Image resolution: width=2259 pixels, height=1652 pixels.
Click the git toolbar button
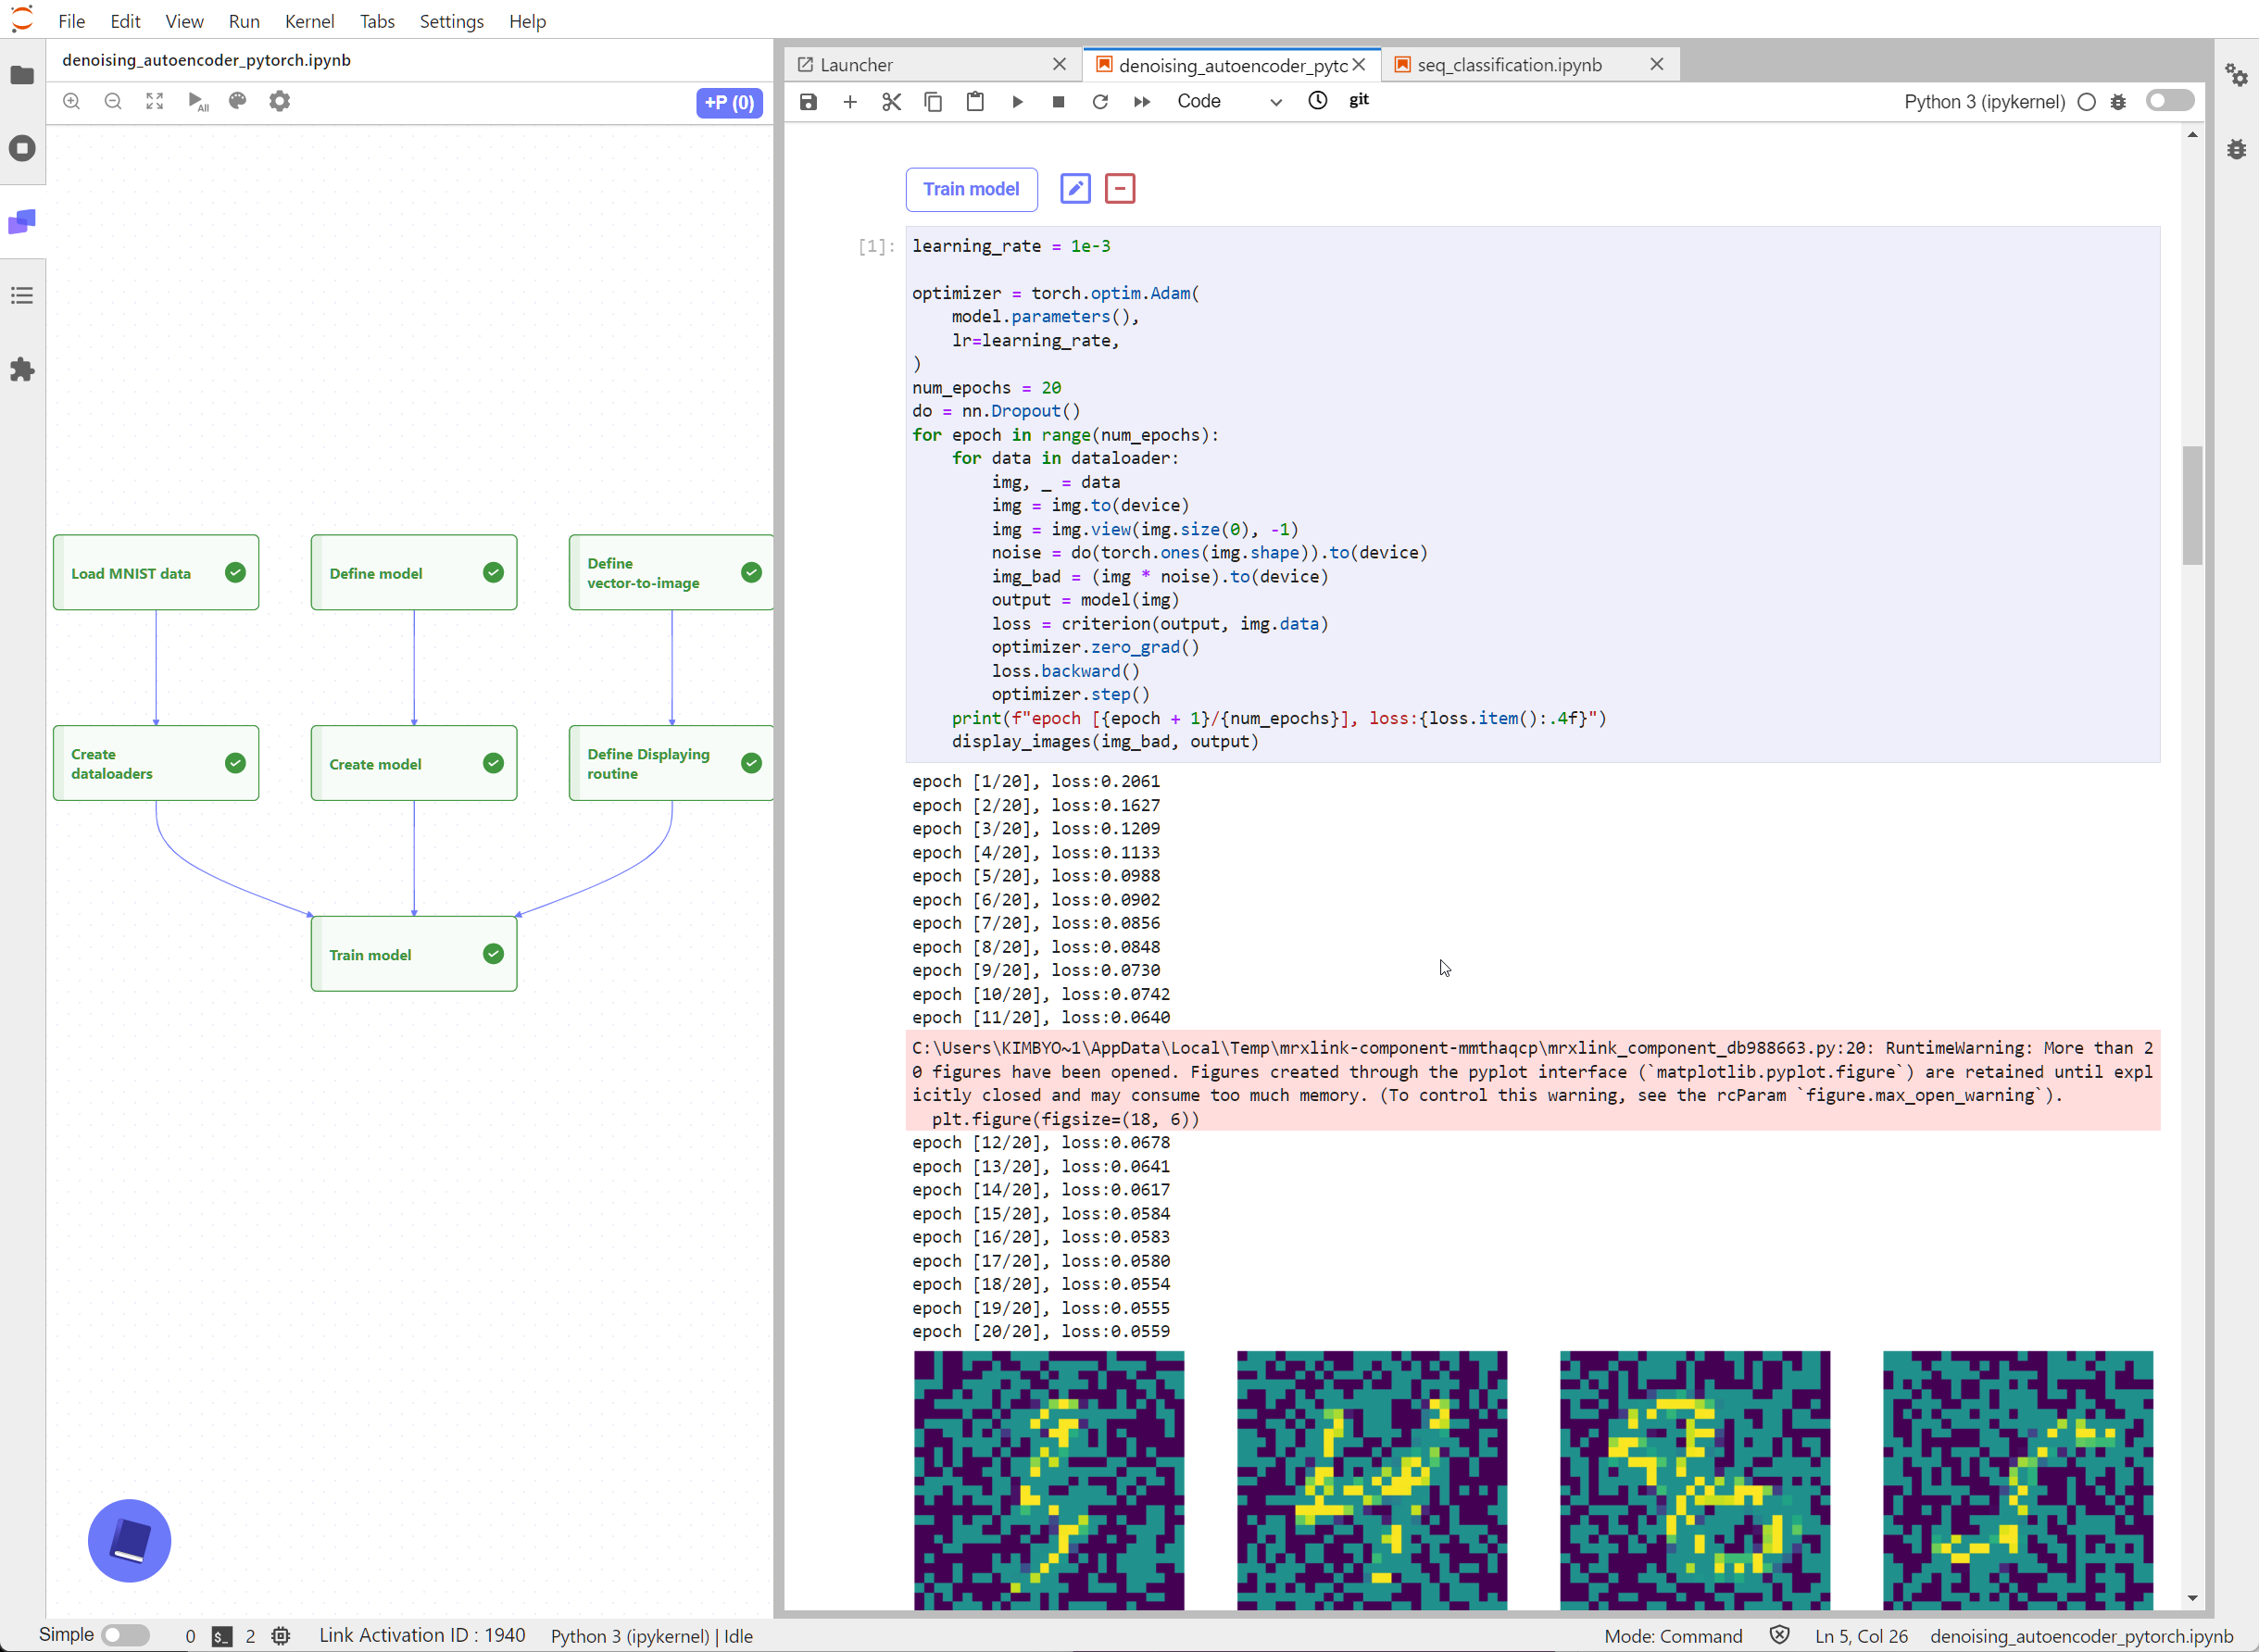[x=1358, y=100]
